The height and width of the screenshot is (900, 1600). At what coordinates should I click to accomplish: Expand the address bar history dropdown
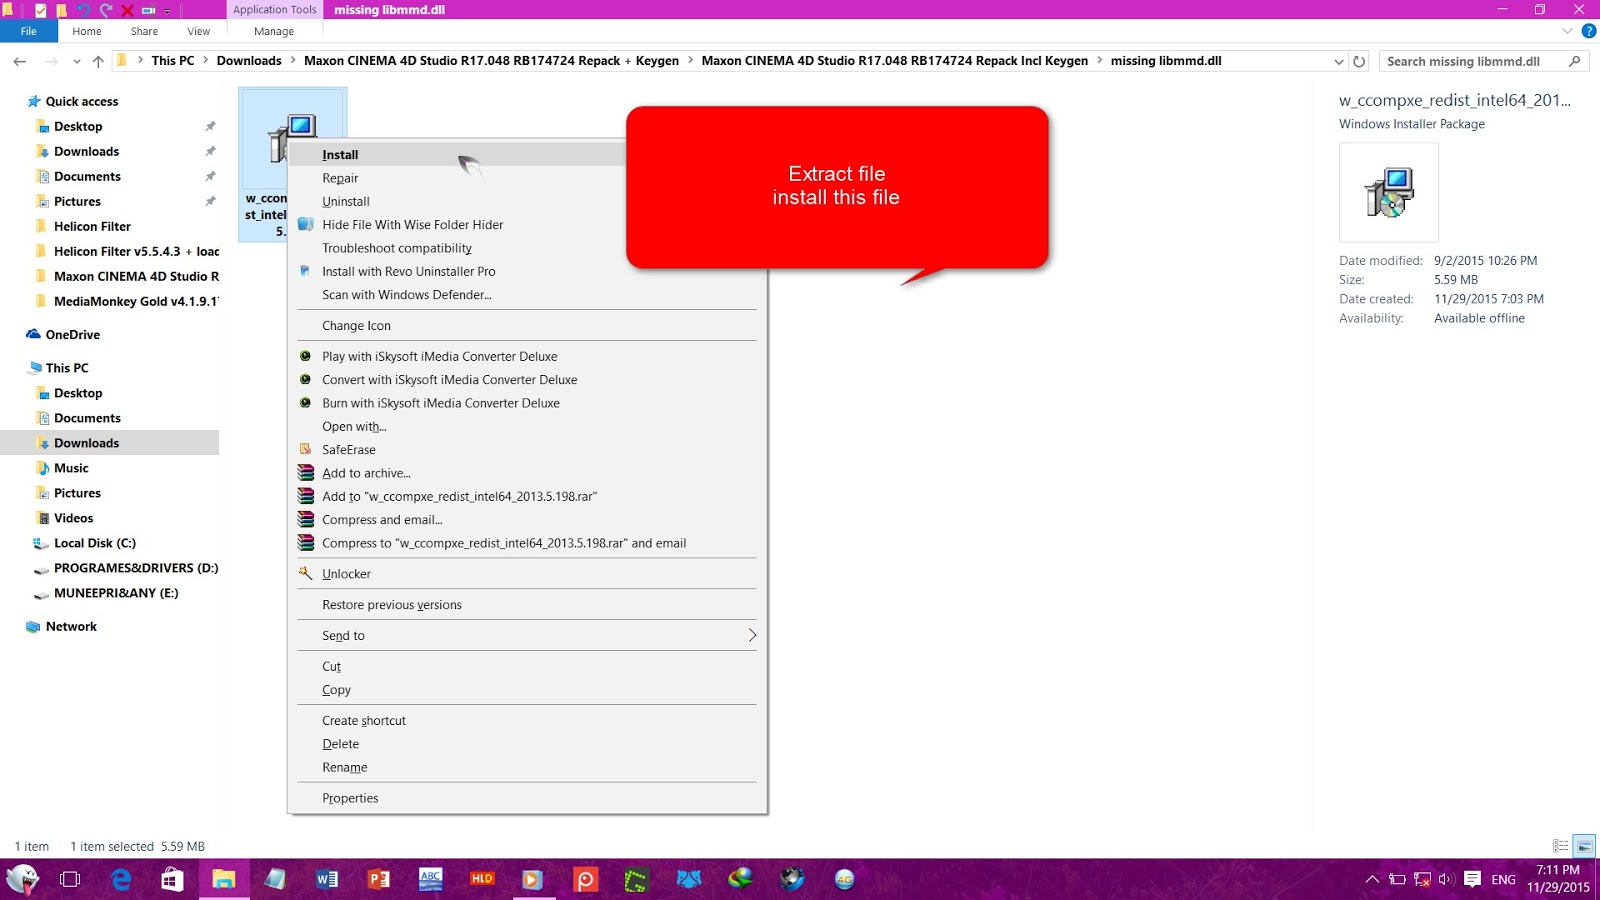click(x=1339, y=62)
